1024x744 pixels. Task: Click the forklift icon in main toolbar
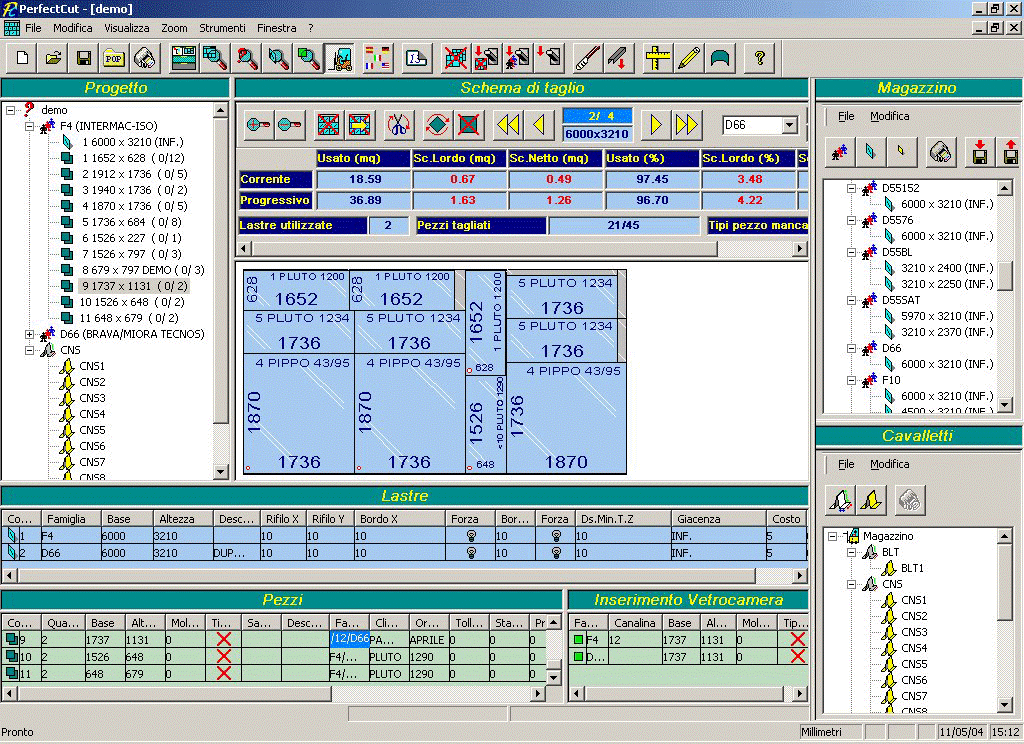point(340,58)
